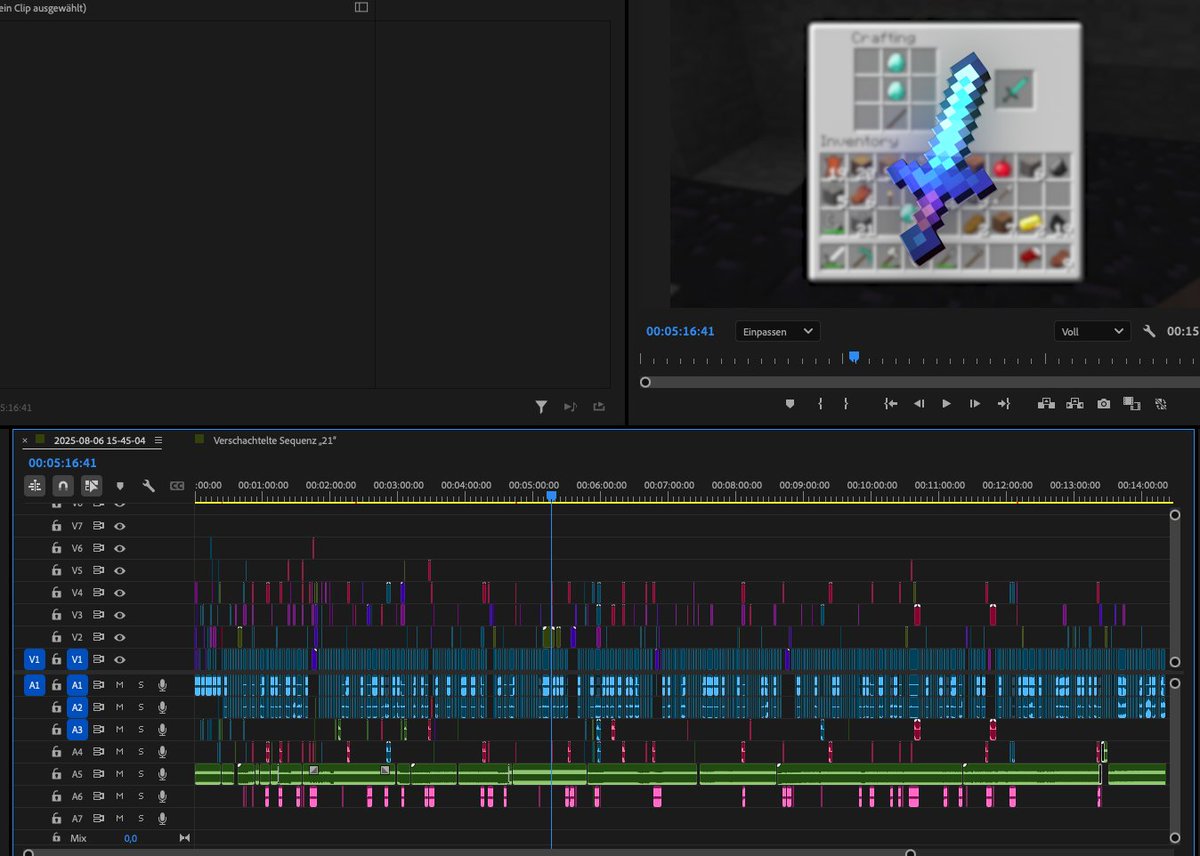Click Effect Controls play-audio icon
This screenshot has width=1200, height=856.
(570, 406)
